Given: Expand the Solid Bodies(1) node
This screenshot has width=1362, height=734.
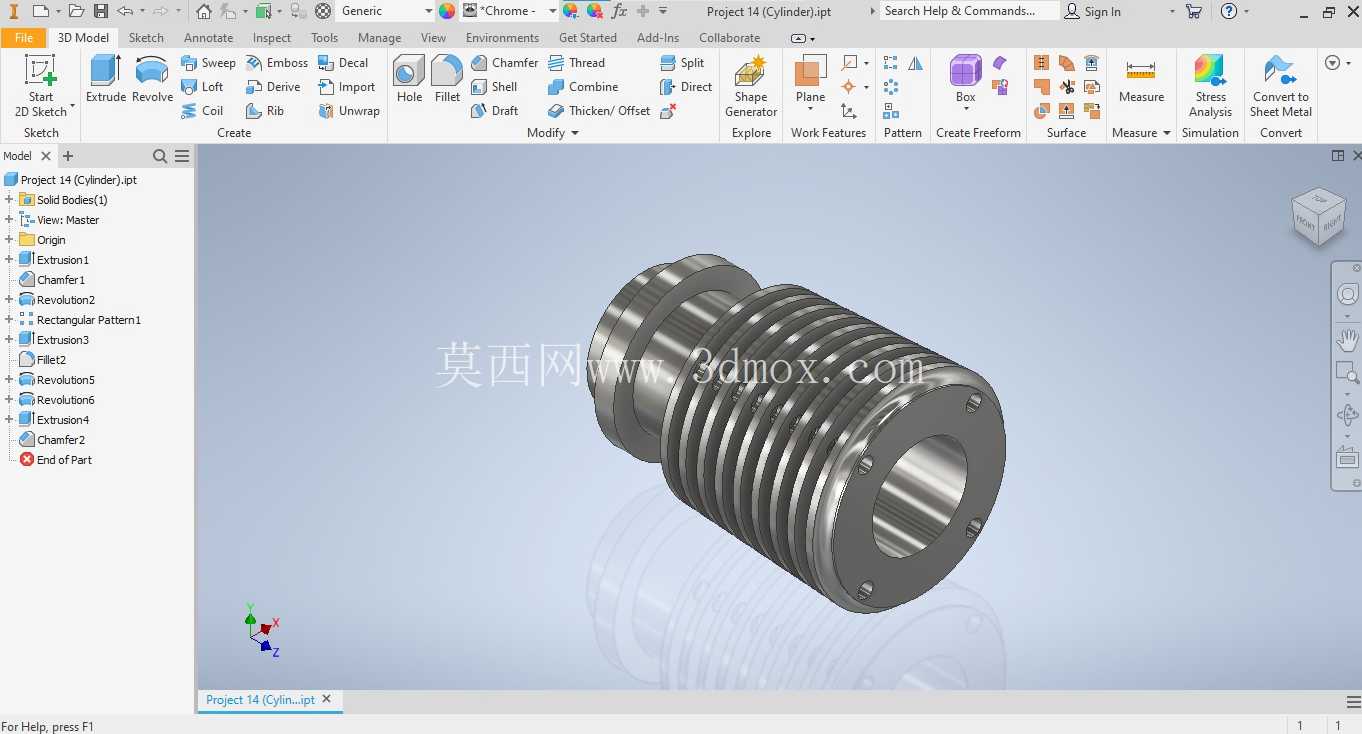Looking at the screenshot, I should (9, 200).
